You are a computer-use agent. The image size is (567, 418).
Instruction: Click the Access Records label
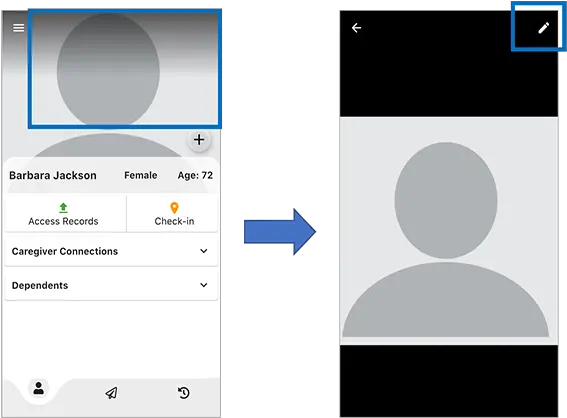pyautogui.click(x=63, y=221)
